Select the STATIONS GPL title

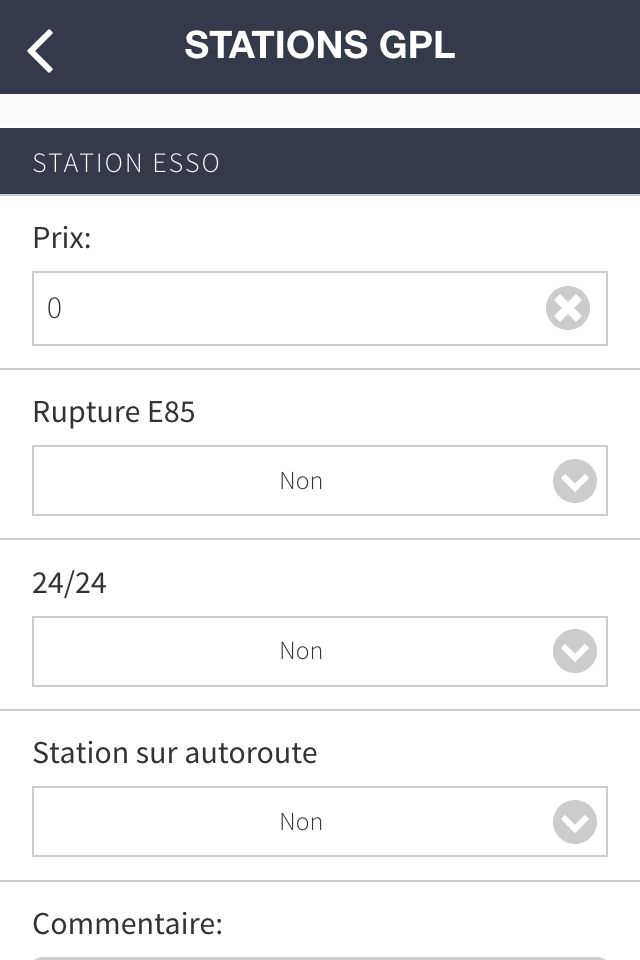(x=320, y=45)
